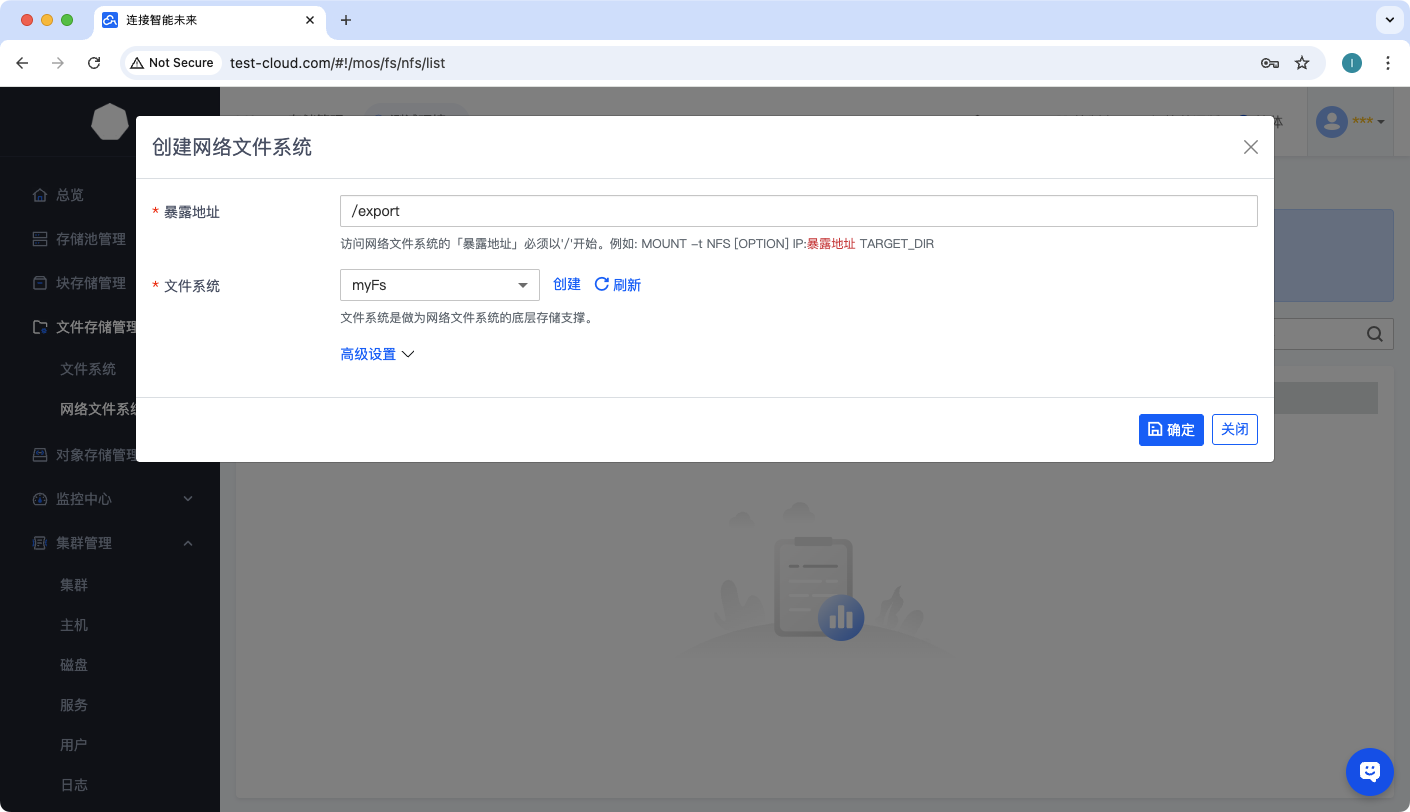Click the 块存储管理 block storage icon
The image size is (1410, 812).
[40, 283]
